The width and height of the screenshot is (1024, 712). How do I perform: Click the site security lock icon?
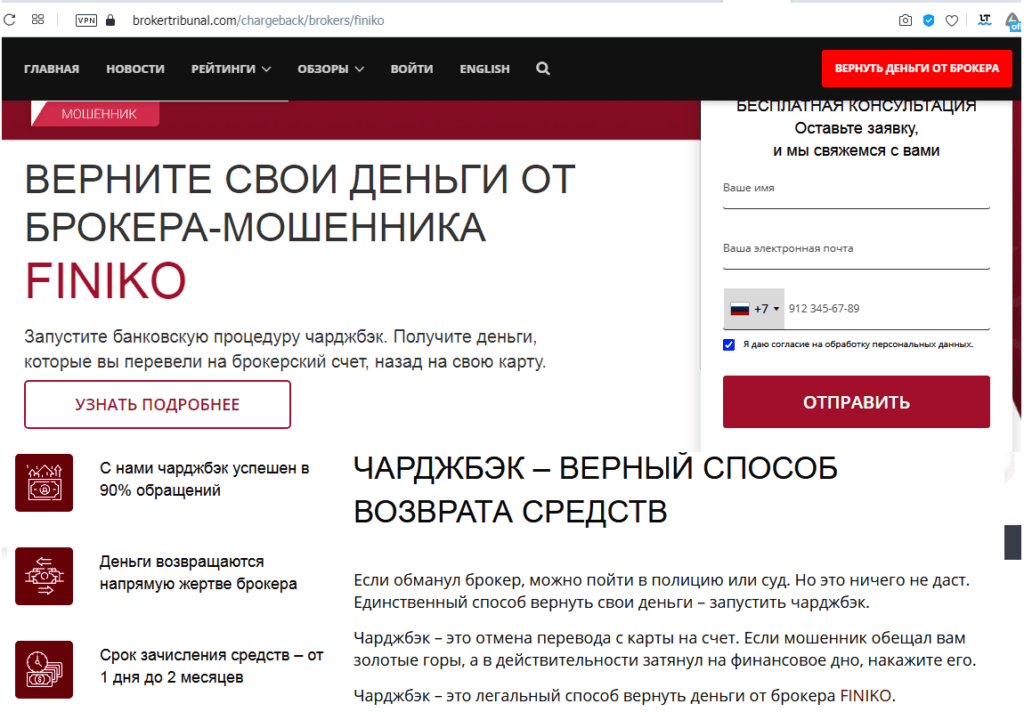click(110, 19)
